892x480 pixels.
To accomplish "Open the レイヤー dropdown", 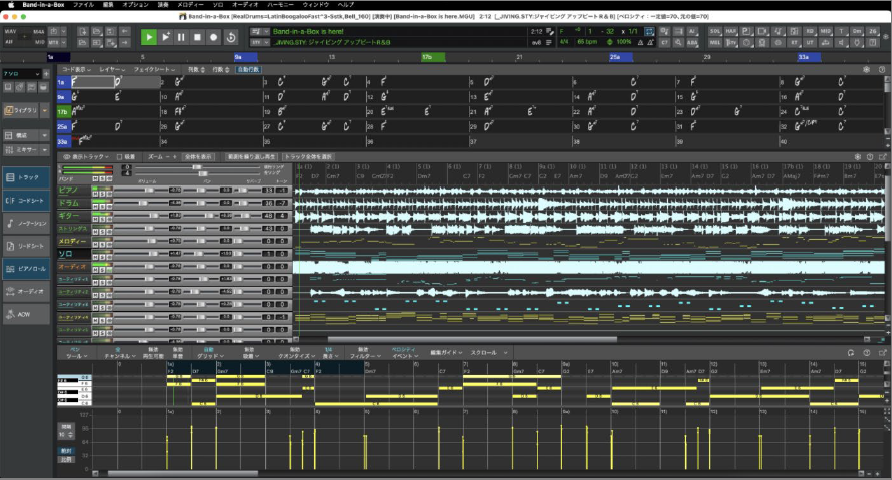I will [x=112, y=69].
